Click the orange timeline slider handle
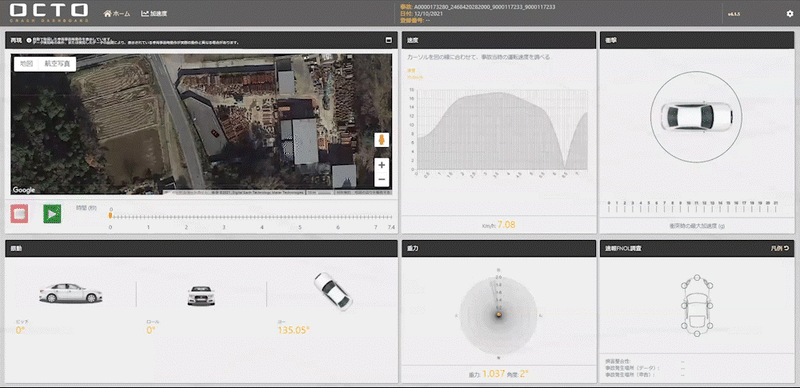This screenshot has width=800, height=388. (x=110, y=216)
